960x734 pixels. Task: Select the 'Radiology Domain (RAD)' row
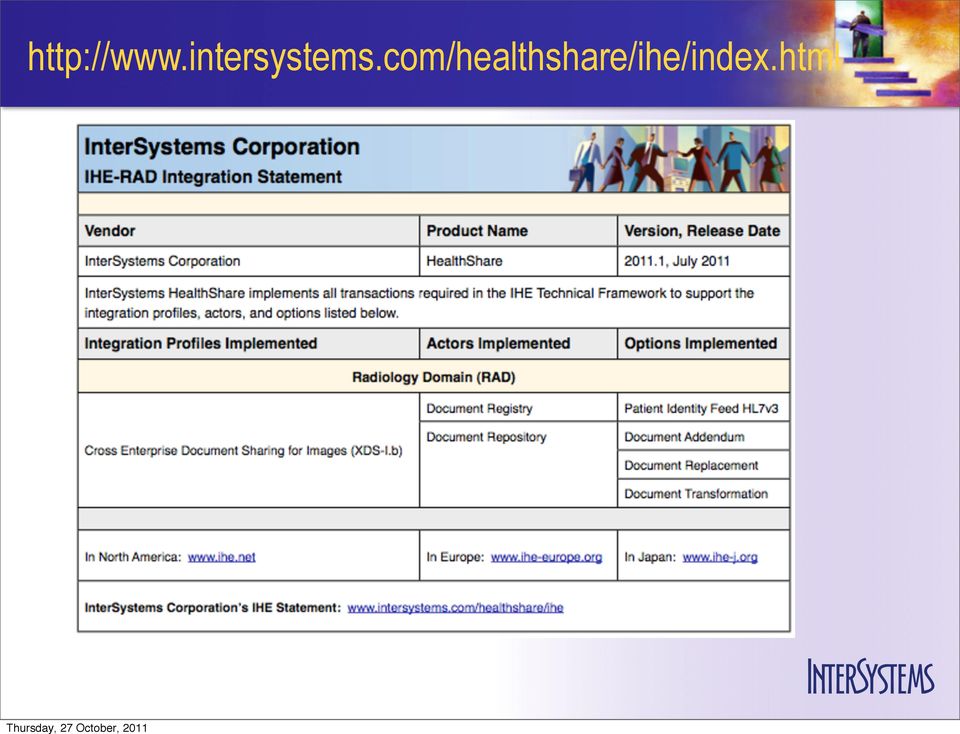(433, 376)
